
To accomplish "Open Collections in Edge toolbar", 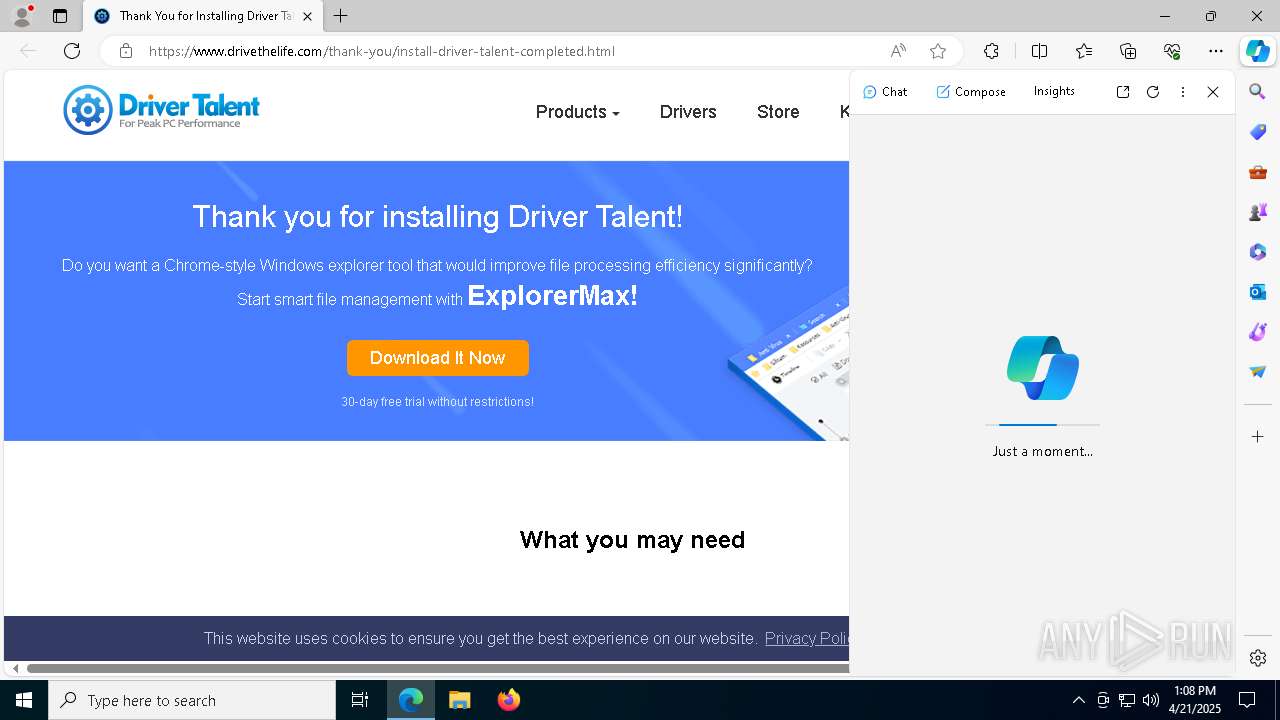I will tap(1128, 51).
